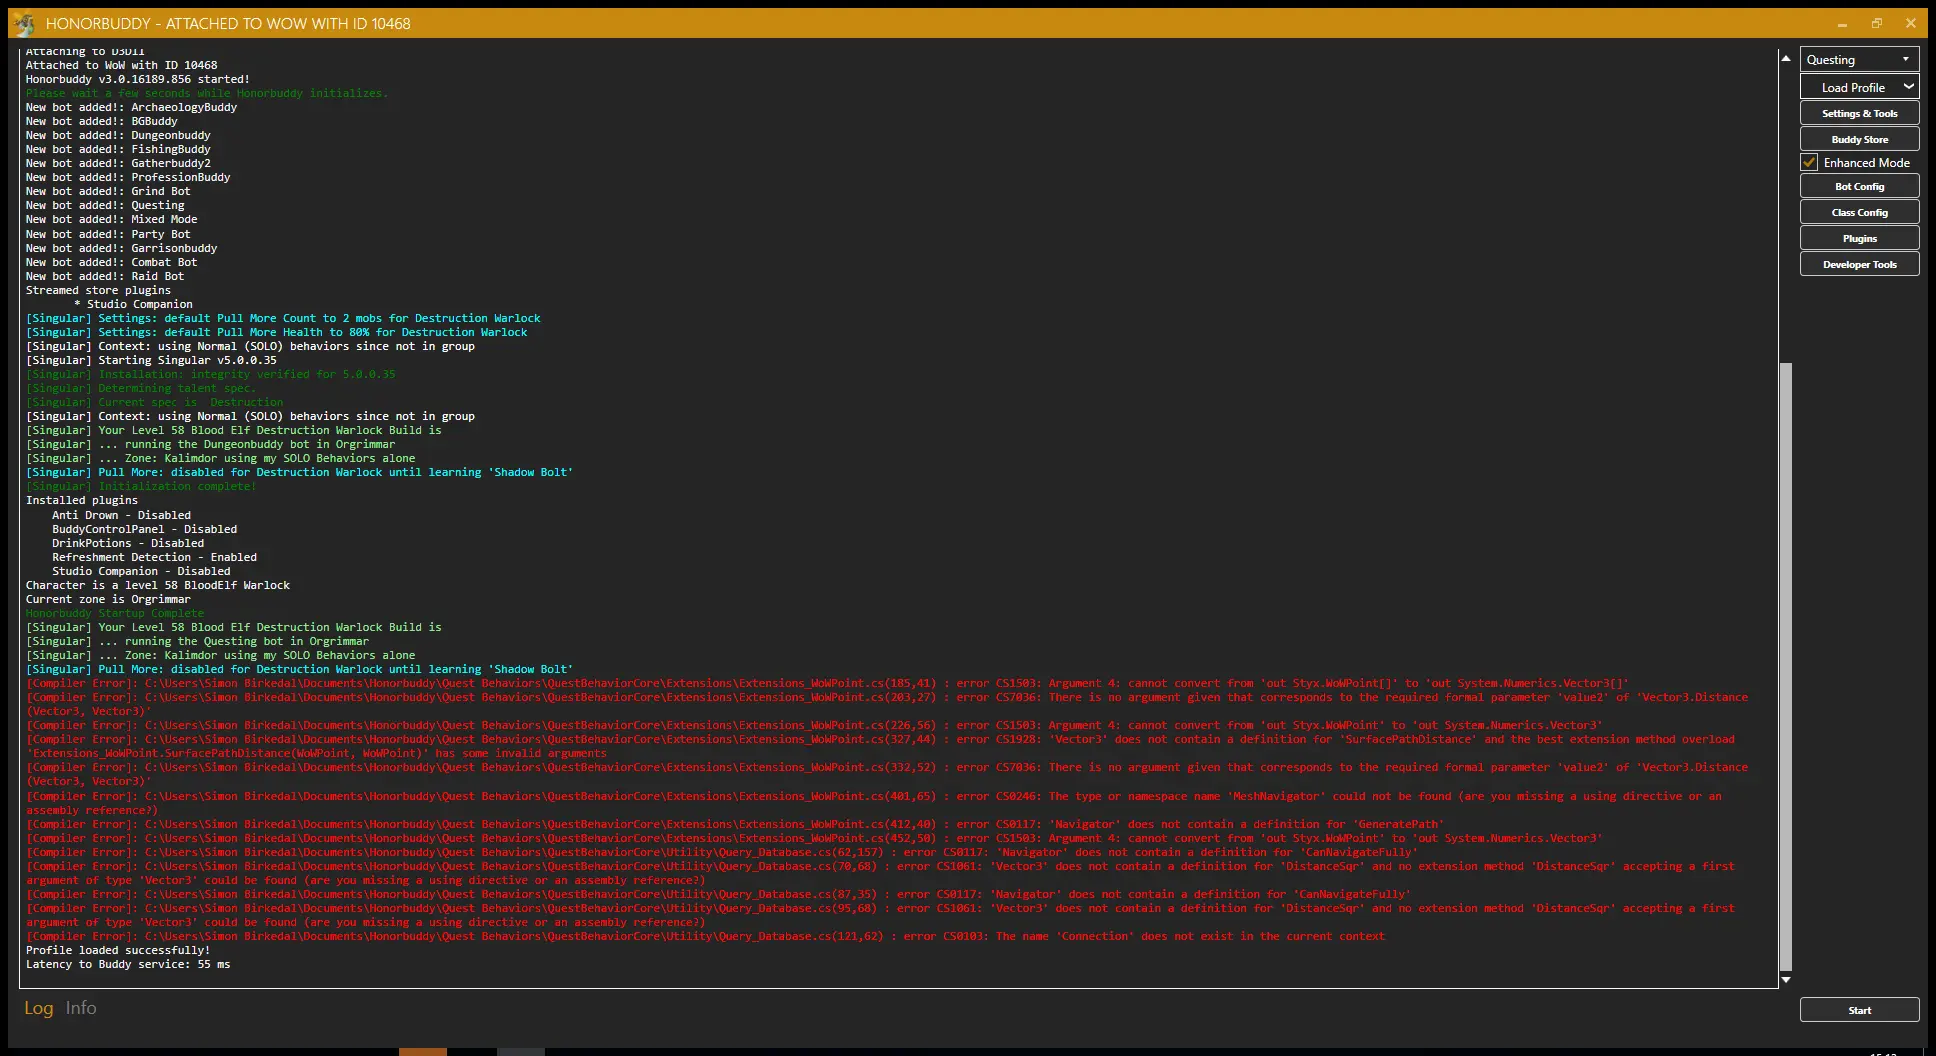1936x1056 pixels.
Task: Click the '* Studio Companion' line
Action: 134,304
